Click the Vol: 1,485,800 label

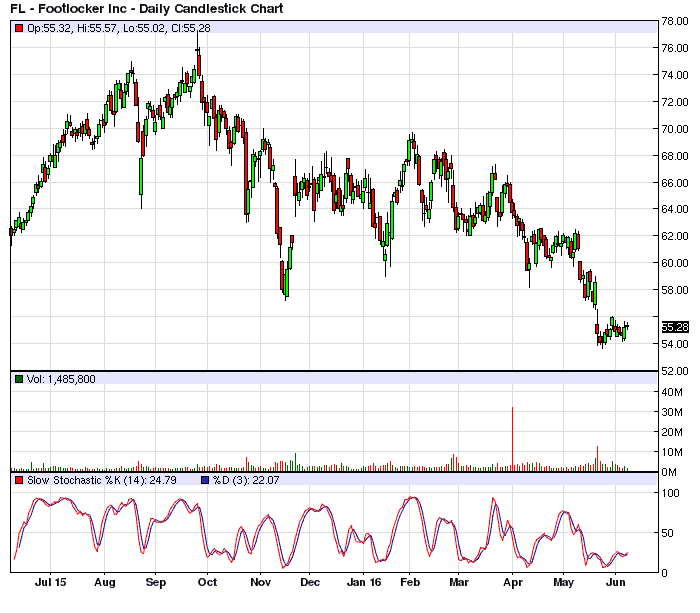(61, 379)
